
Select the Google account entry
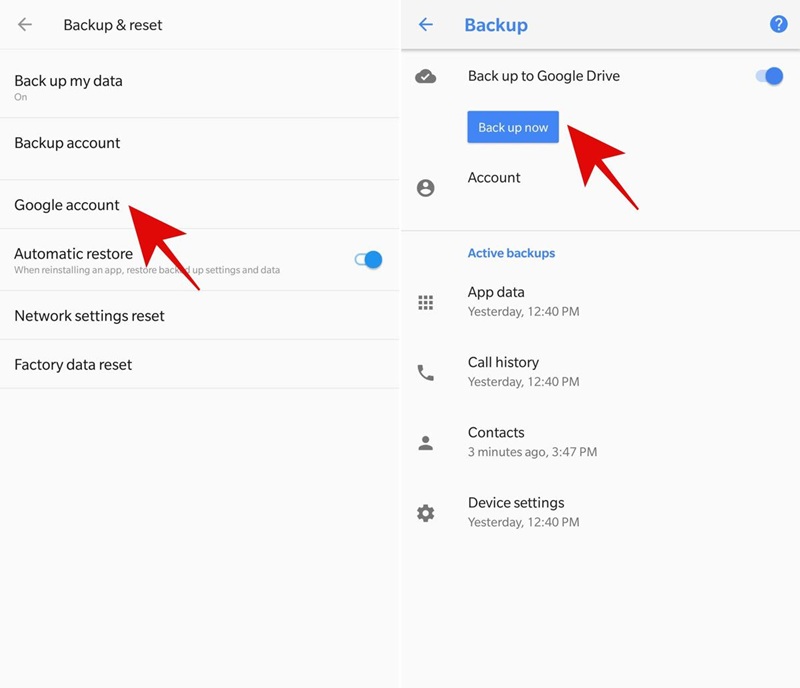(x=67, y=205)
